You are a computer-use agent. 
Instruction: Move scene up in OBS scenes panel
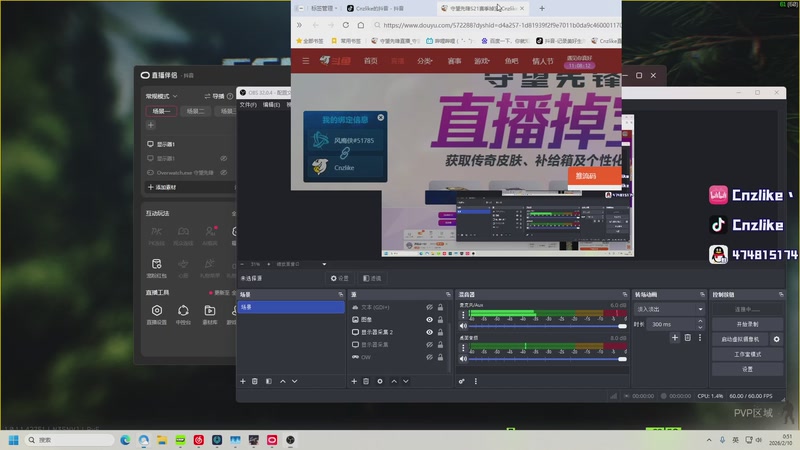(x=283, y=381)
